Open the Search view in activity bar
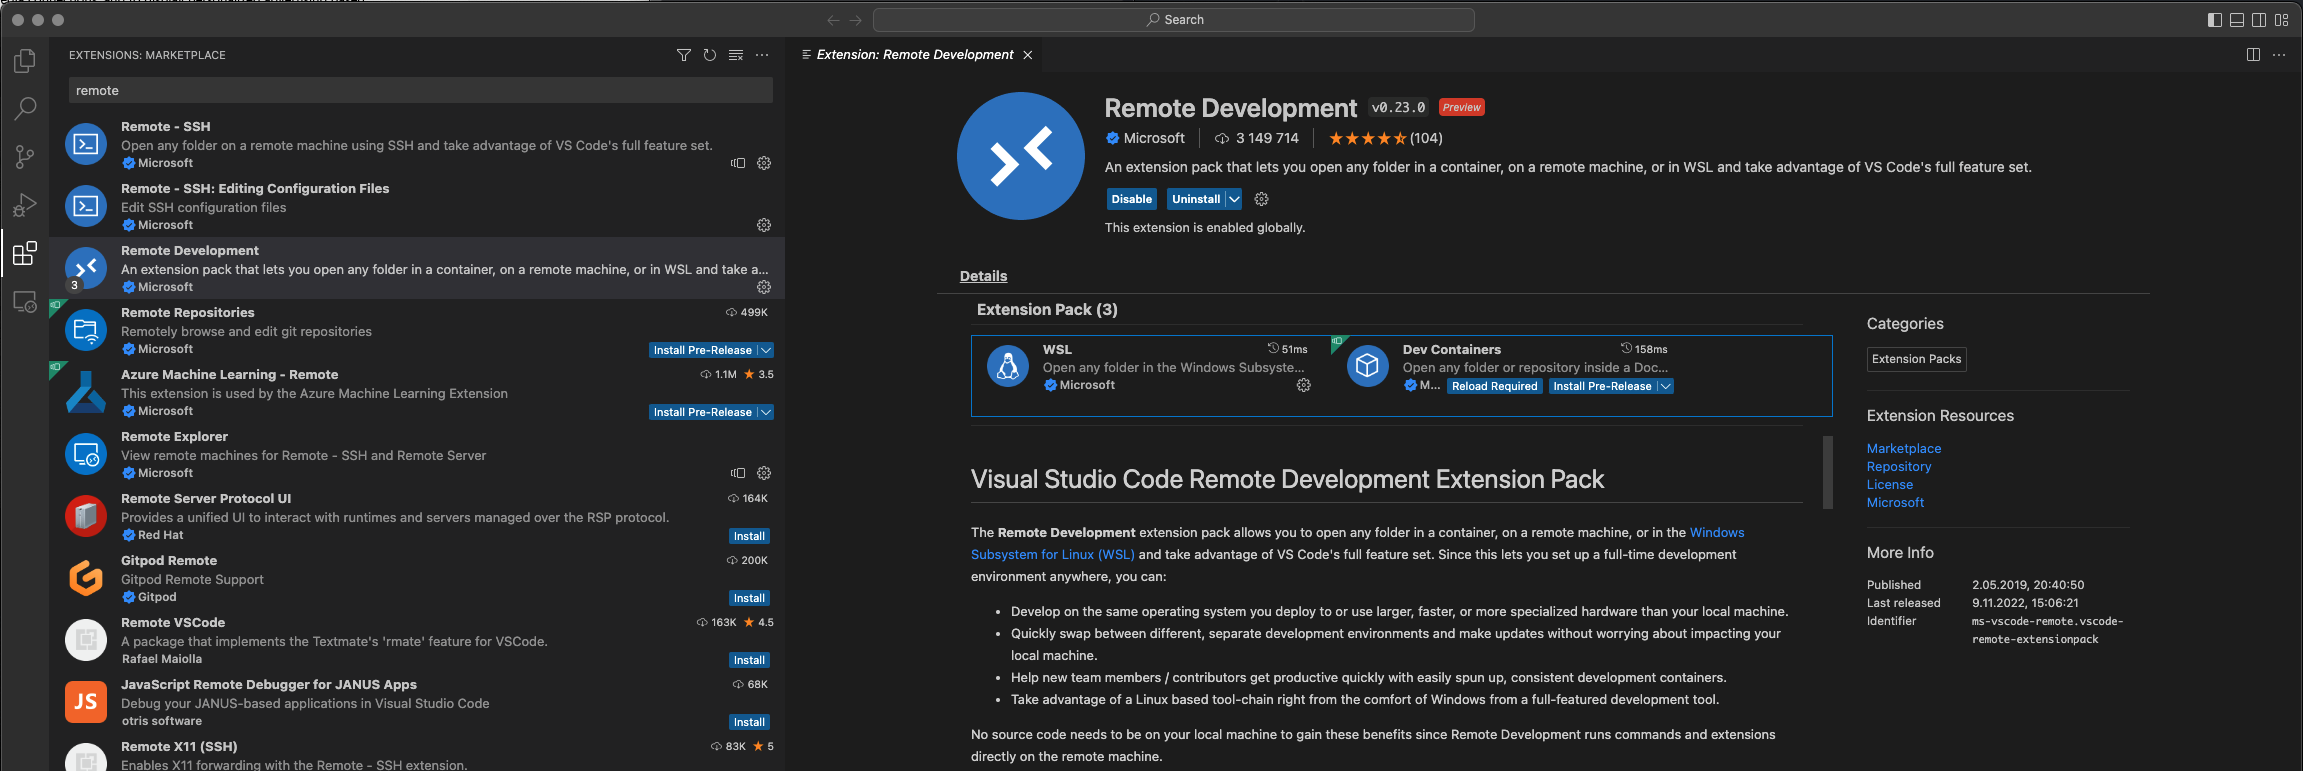 point(25,109)
